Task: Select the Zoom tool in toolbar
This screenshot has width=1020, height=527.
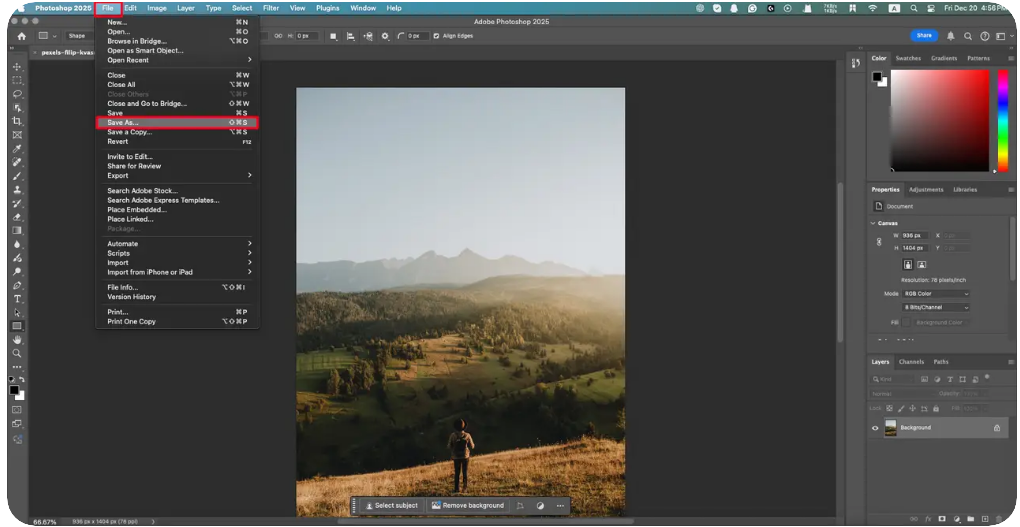Action: (x=17, y=353)
